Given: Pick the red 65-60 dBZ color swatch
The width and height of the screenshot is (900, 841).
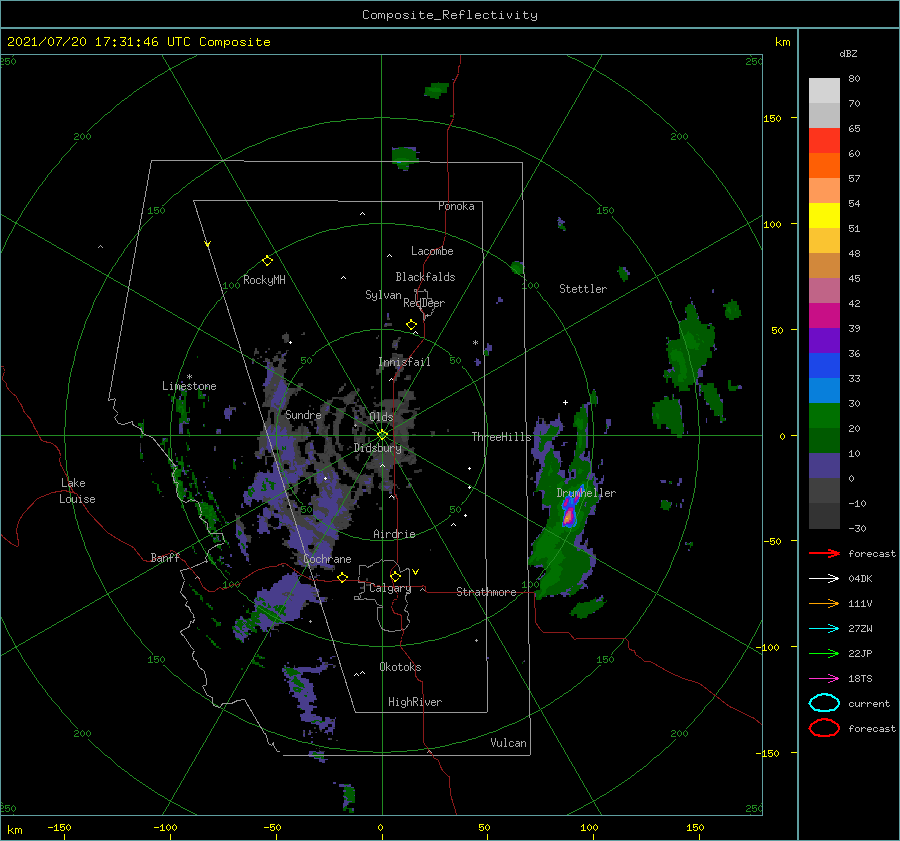Looking at the screenshot, I should (x=824, y=141).
